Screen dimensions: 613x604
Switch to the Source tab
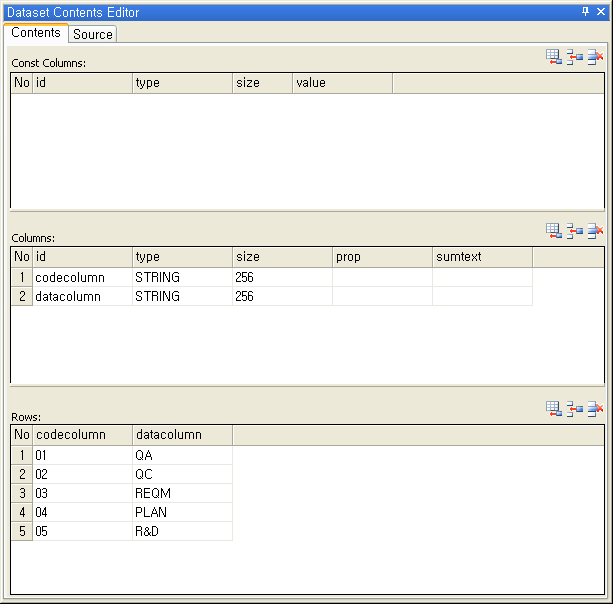click(93, 34)
